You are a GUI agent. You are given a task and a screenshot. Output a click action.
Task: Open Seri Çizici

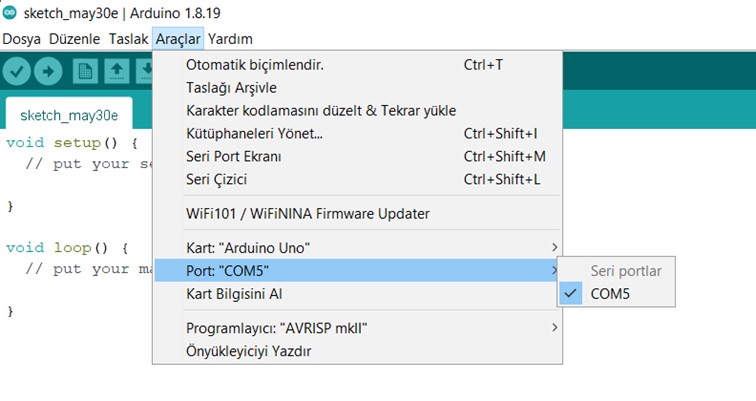click(357, 179)
